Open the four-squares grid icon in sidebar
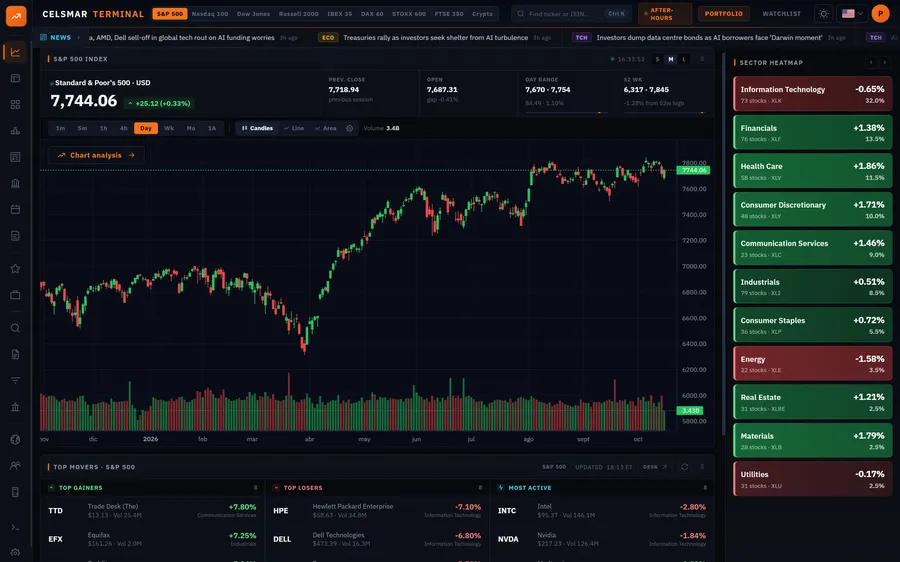This screenshot has height=562, width=900. [x=15, y=104]
